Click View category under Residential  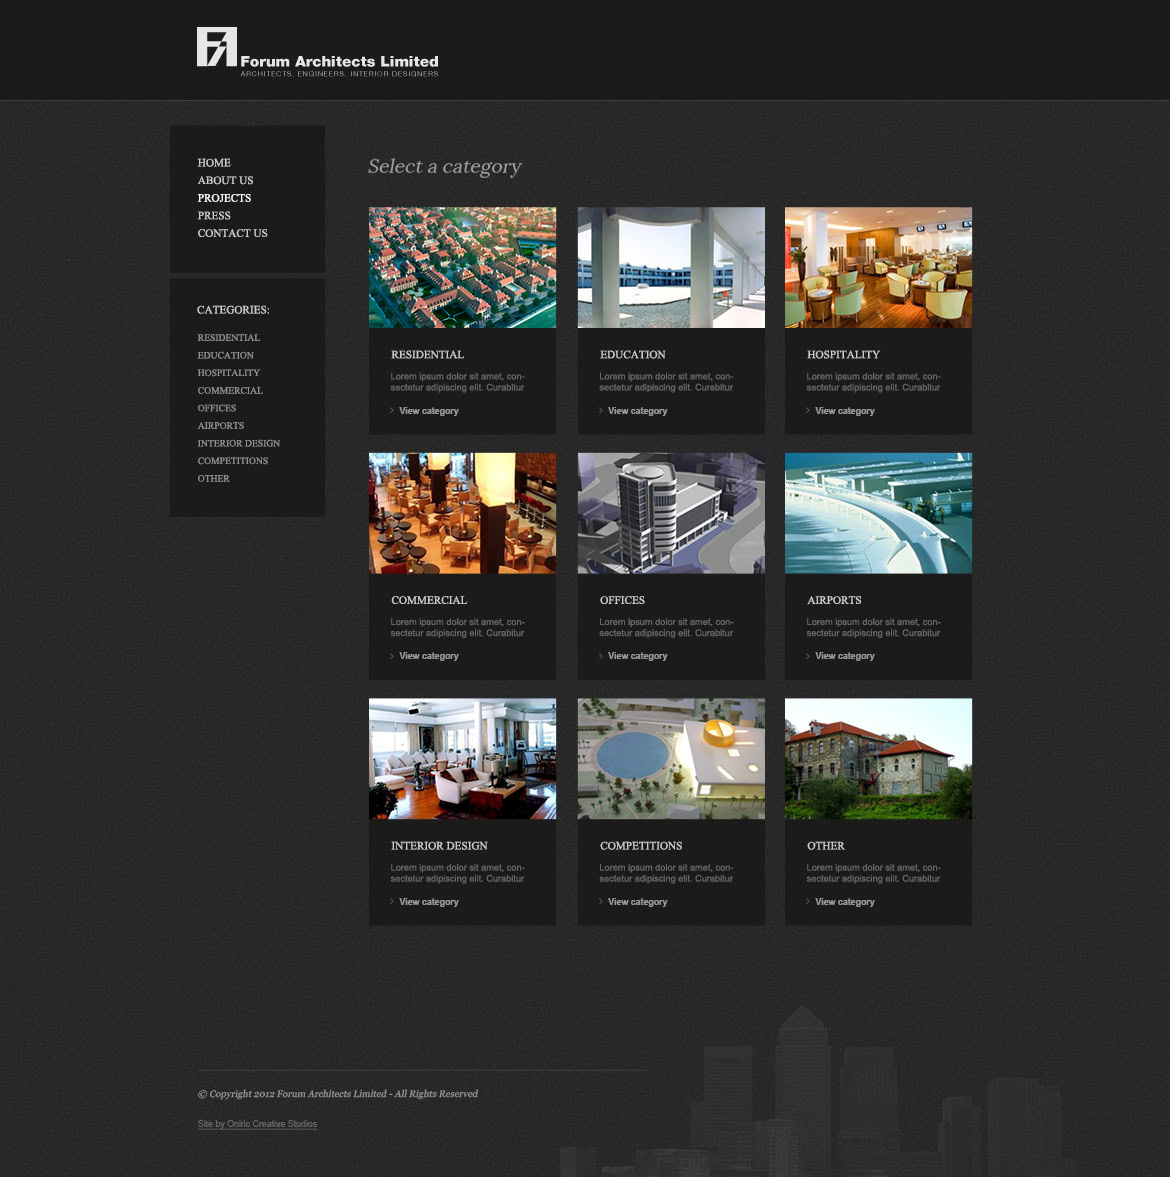pyautogui.click(x=429, y=411)
